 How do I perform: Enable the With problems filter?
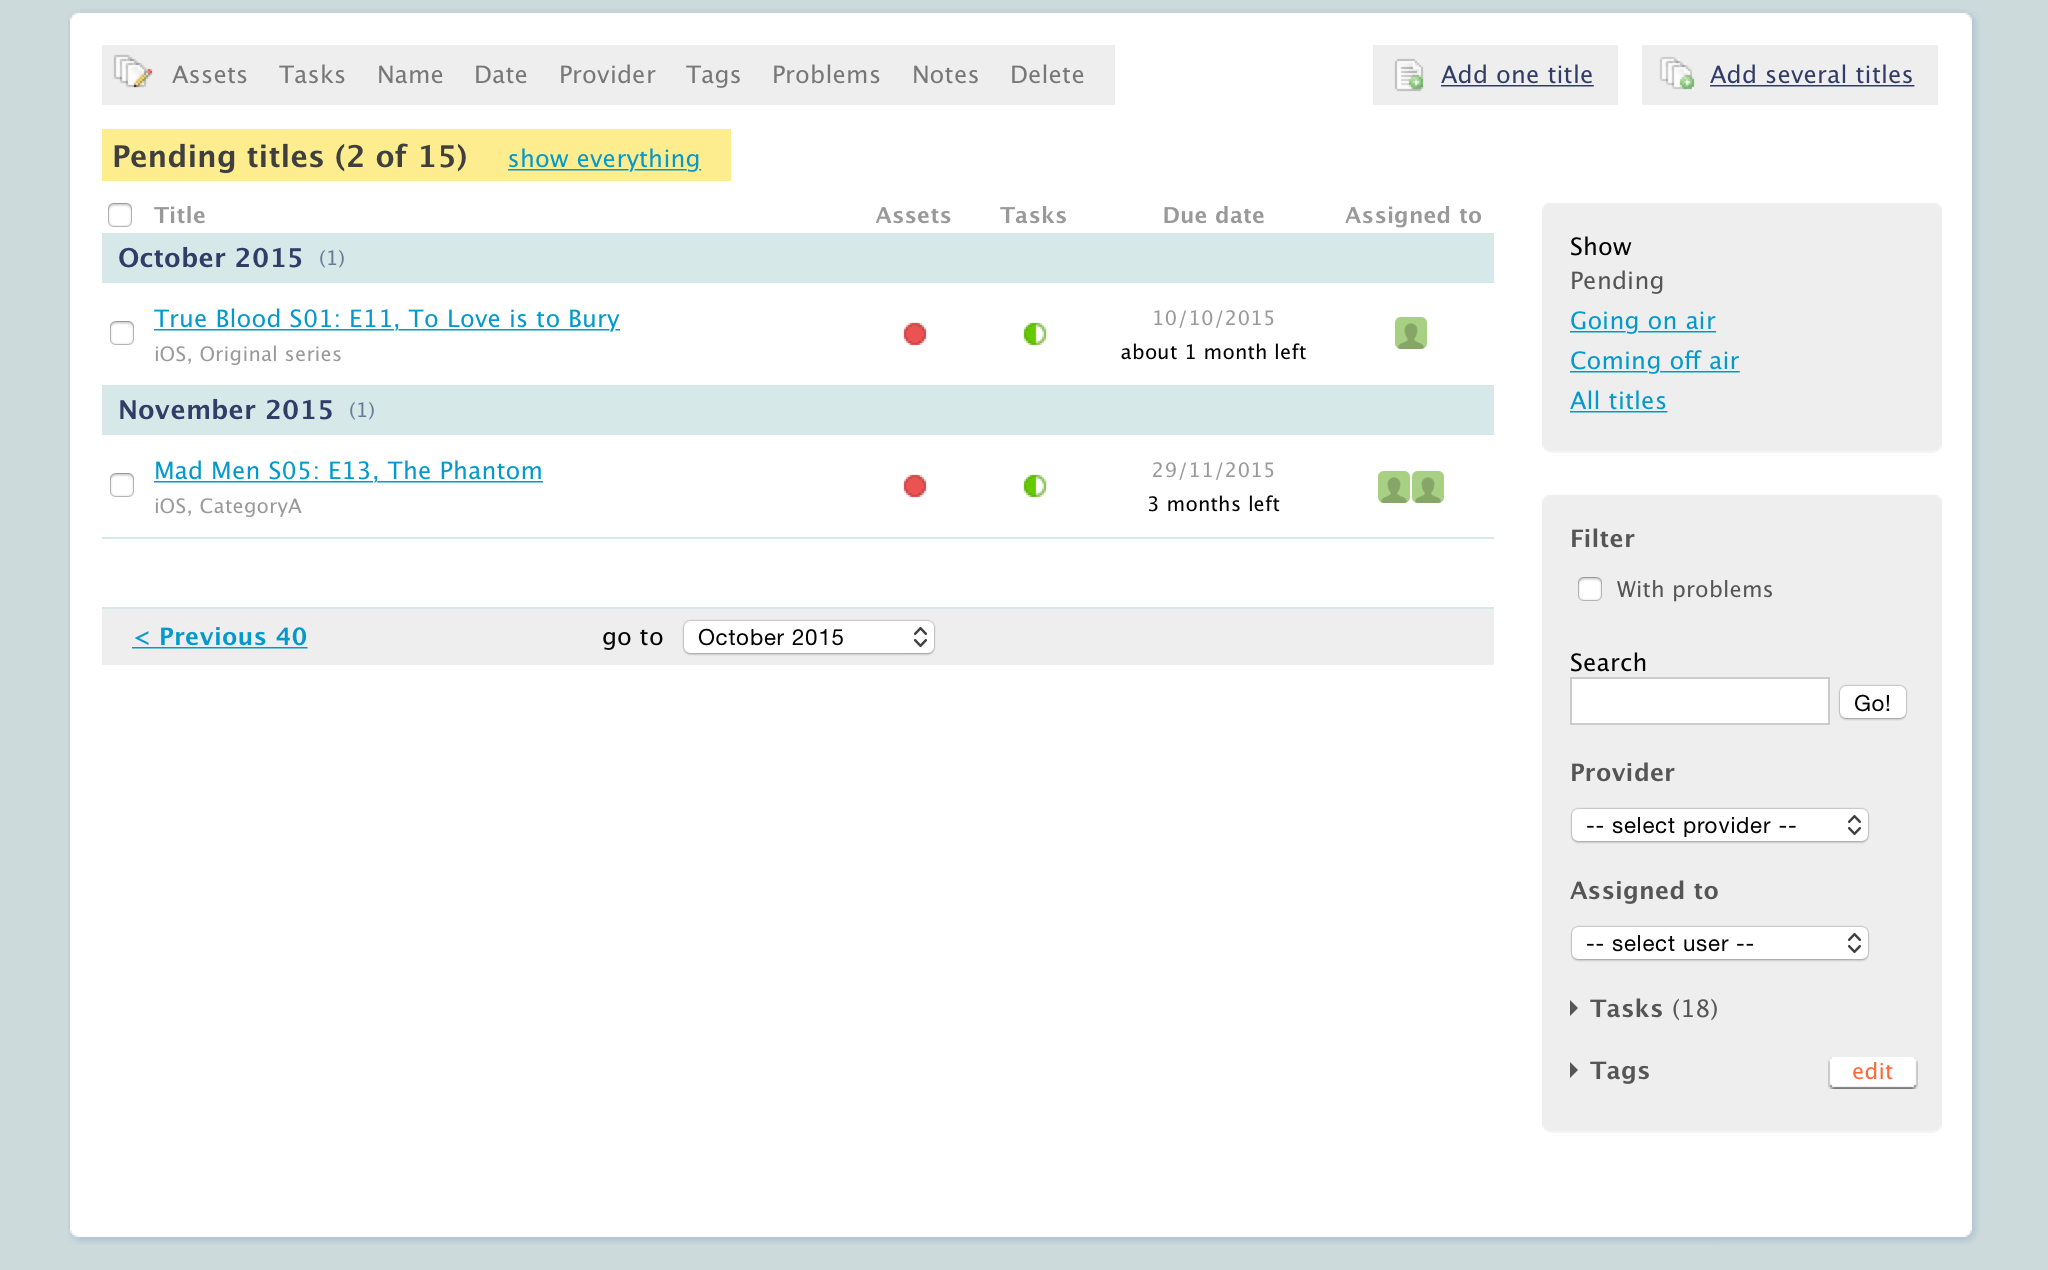(x=1590, y=589)
